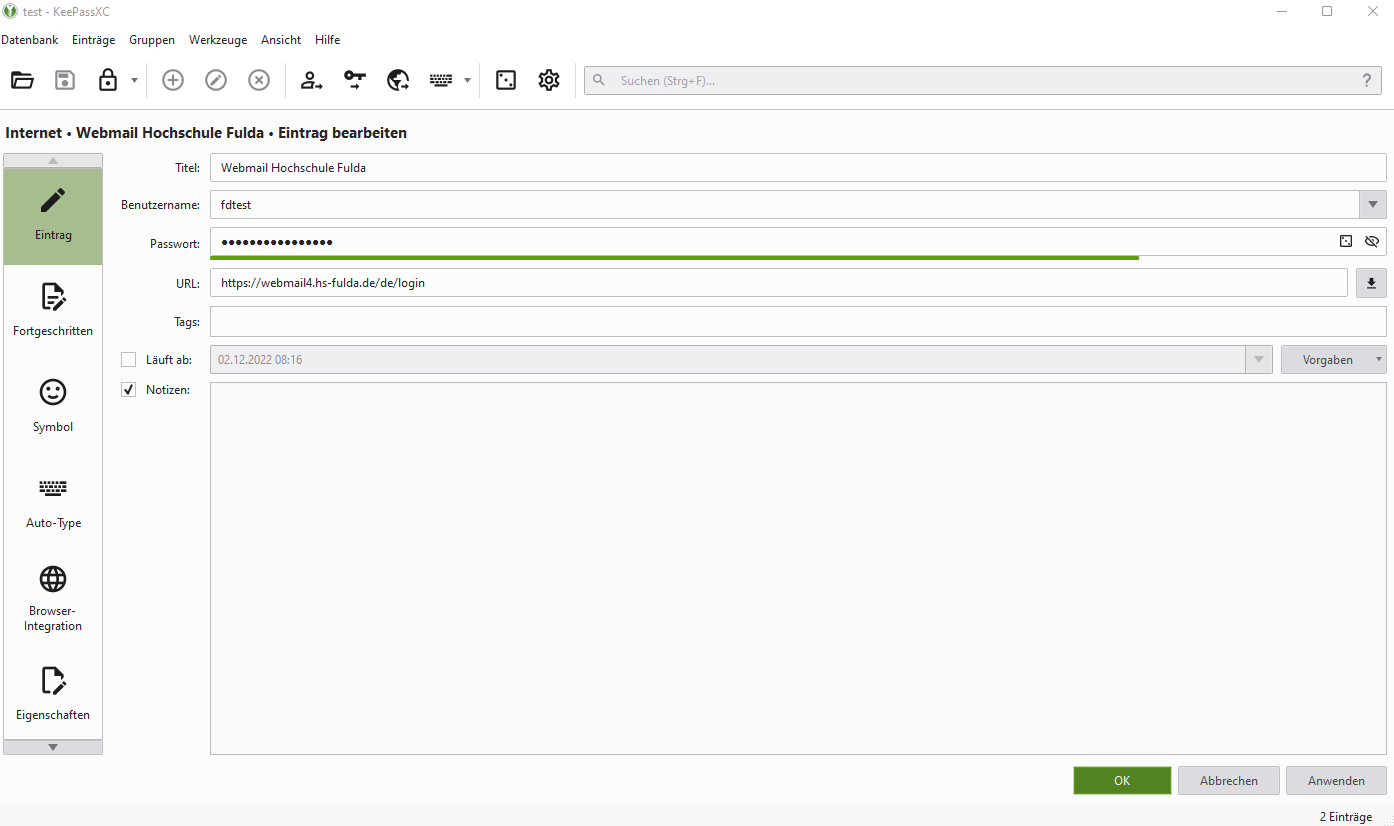Screen dimensions: 1394x826
Task: Open settings via the gear icon
Action: point(549,81)
